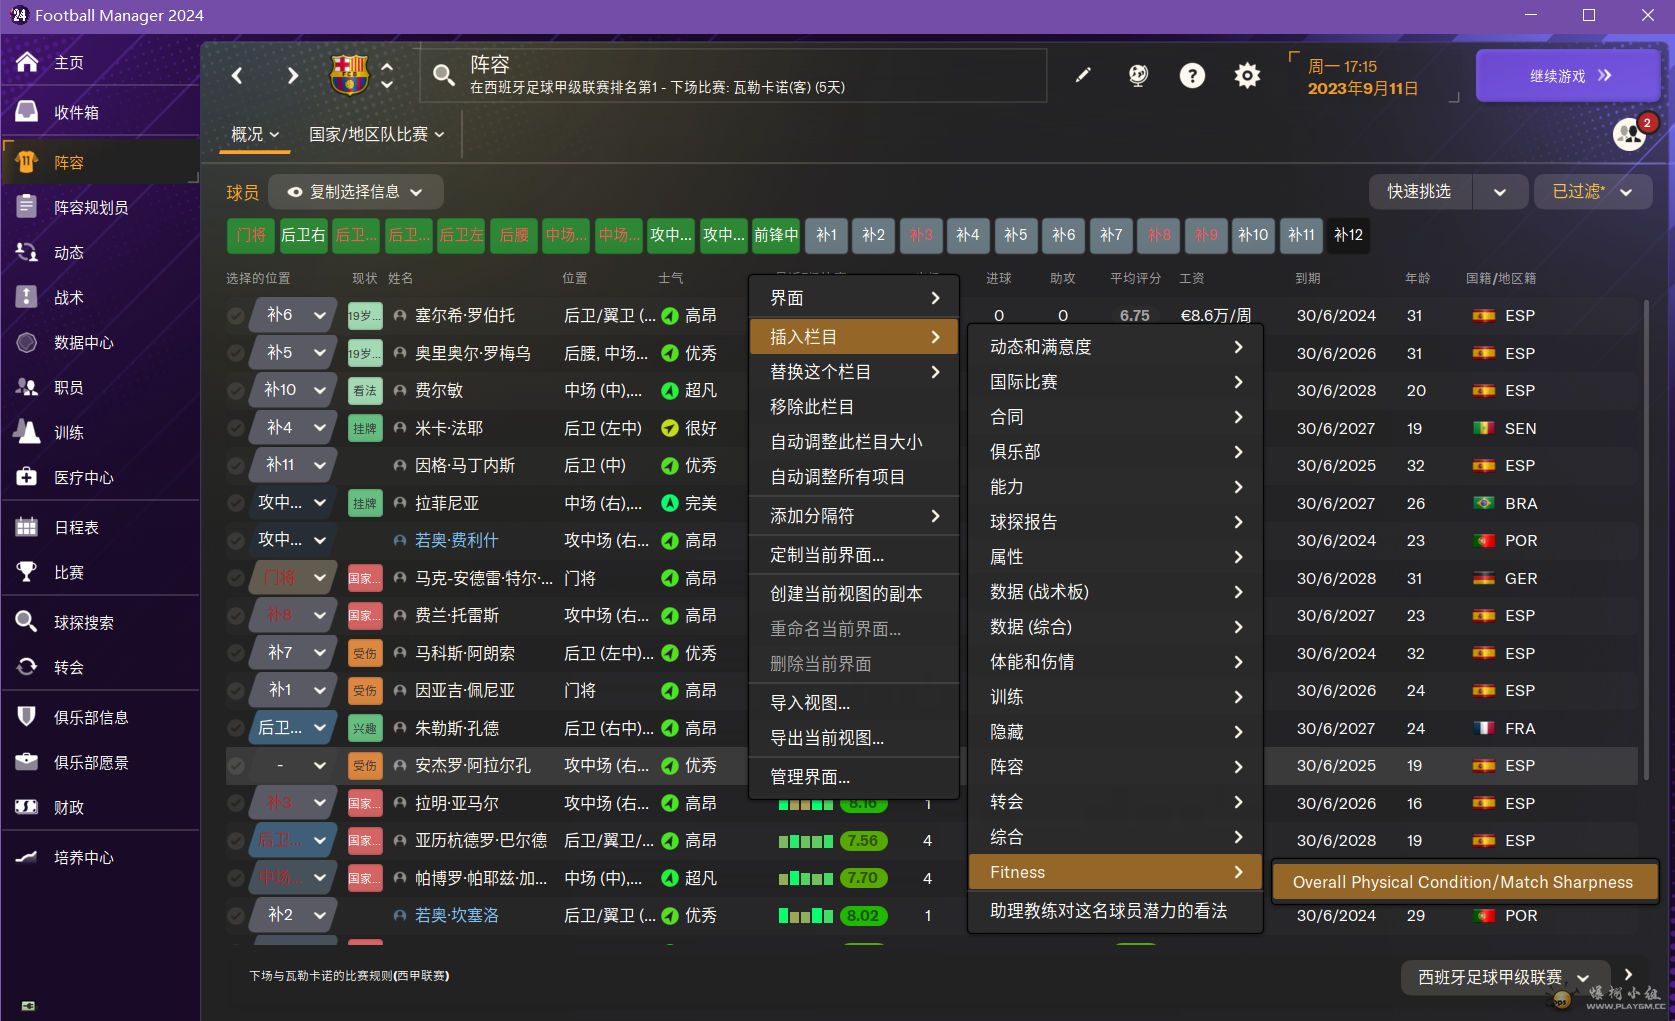Tick the checkbox for 塞尔希·罗伯托 row

[235, 316]
